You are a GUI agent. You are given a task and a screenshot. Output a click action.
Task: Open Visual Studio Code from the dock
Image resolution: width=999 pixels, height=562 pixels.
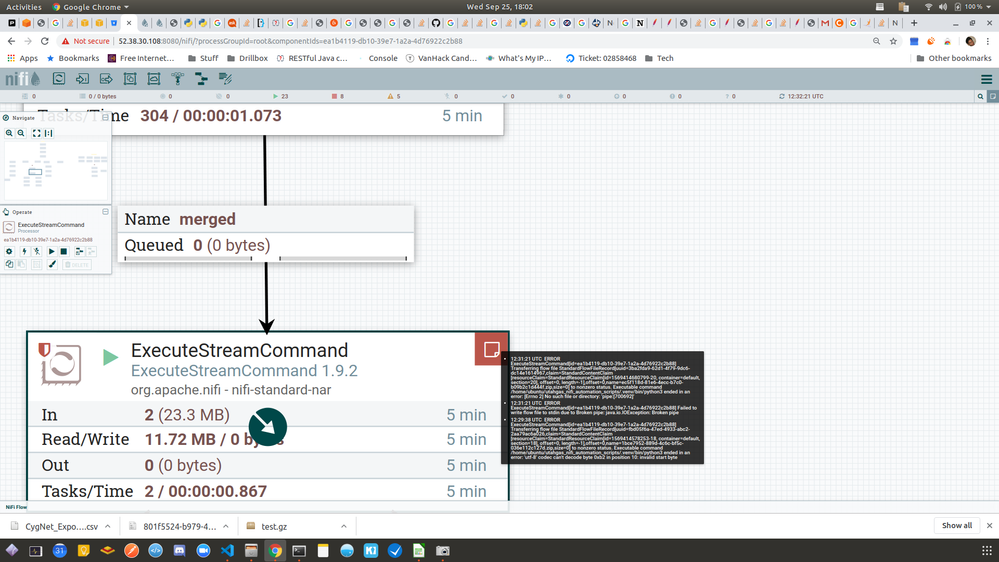point(227,551)
